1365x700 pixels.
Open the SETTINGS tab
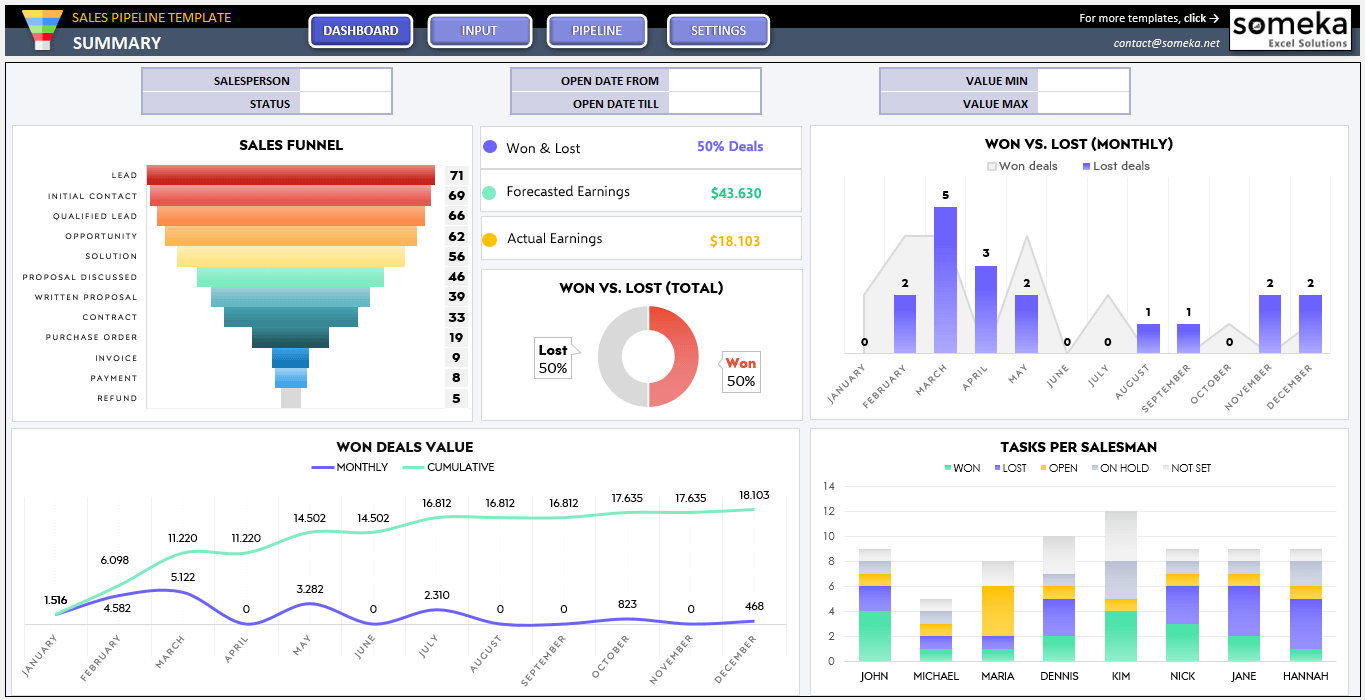[x=718, y=31]
